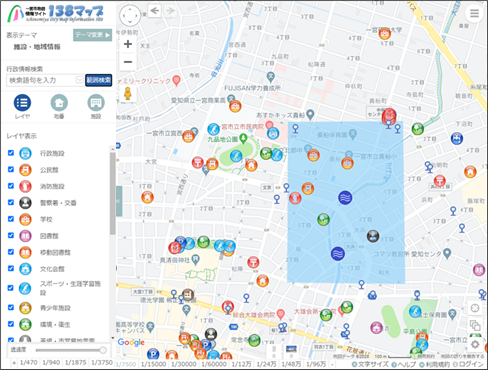Click the map pan compass control
Image resolution: width=488 pixels, height=370 pixels.
130,15
